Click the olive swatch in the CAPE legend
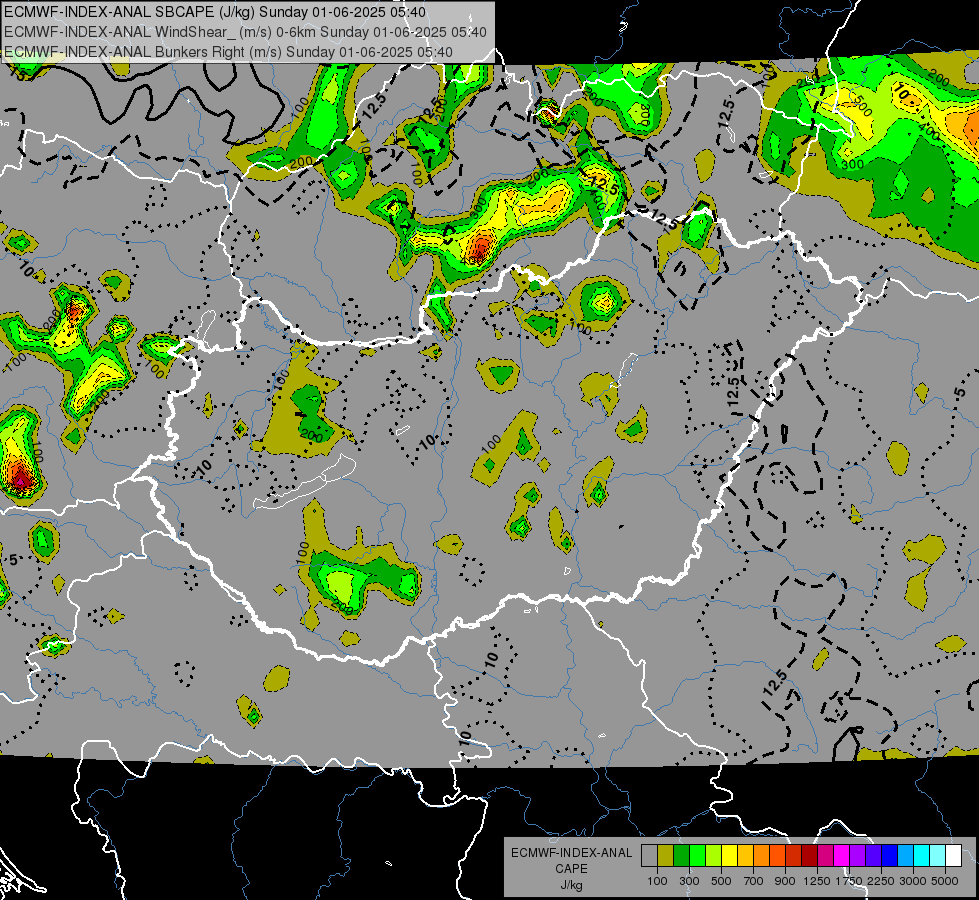Screen dimensions: 979x900 [x=665, y=856]
